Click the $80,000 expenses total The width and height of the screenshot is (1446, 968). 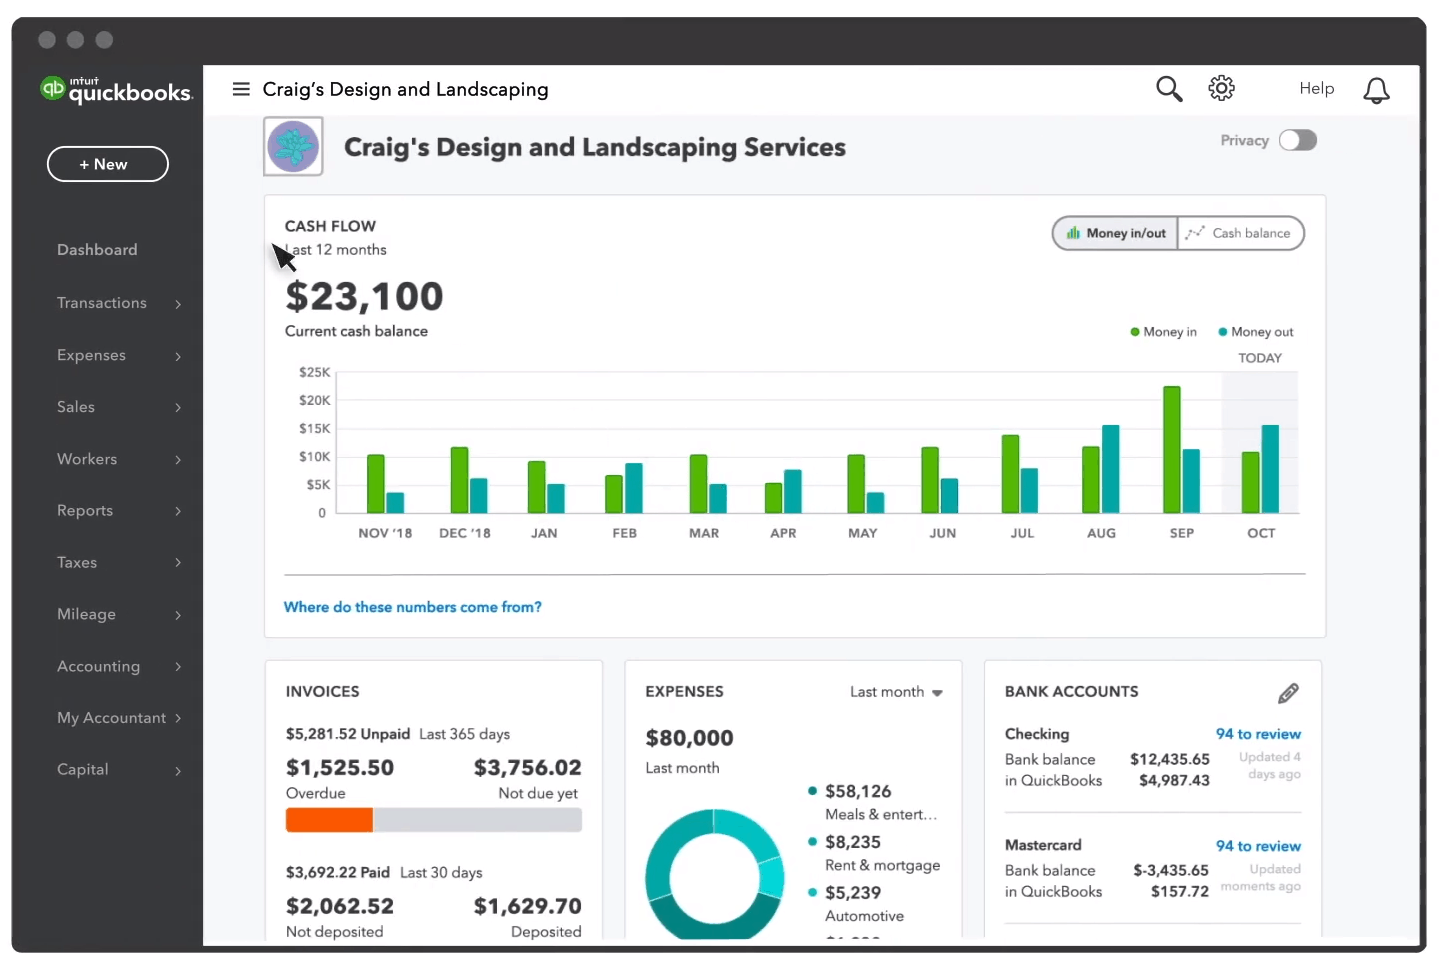(x=689, y=738)
